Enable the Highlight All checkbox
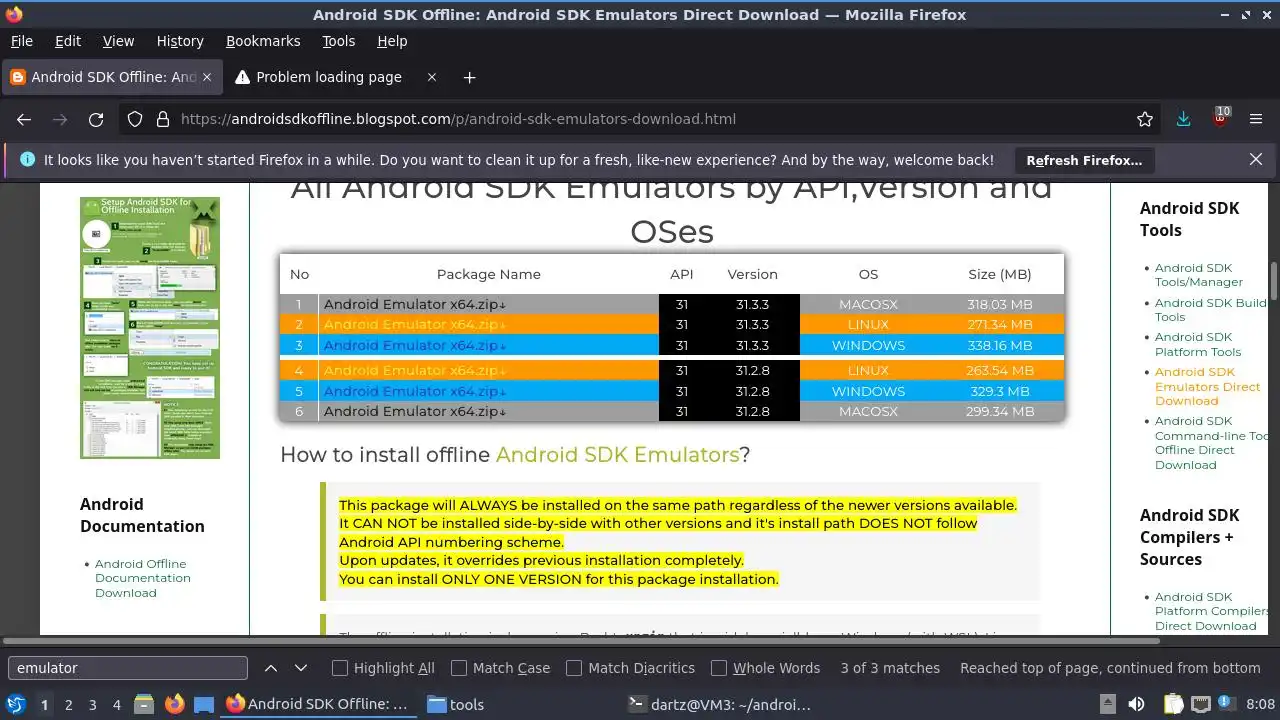1280x720 pixels. (340, 668)
